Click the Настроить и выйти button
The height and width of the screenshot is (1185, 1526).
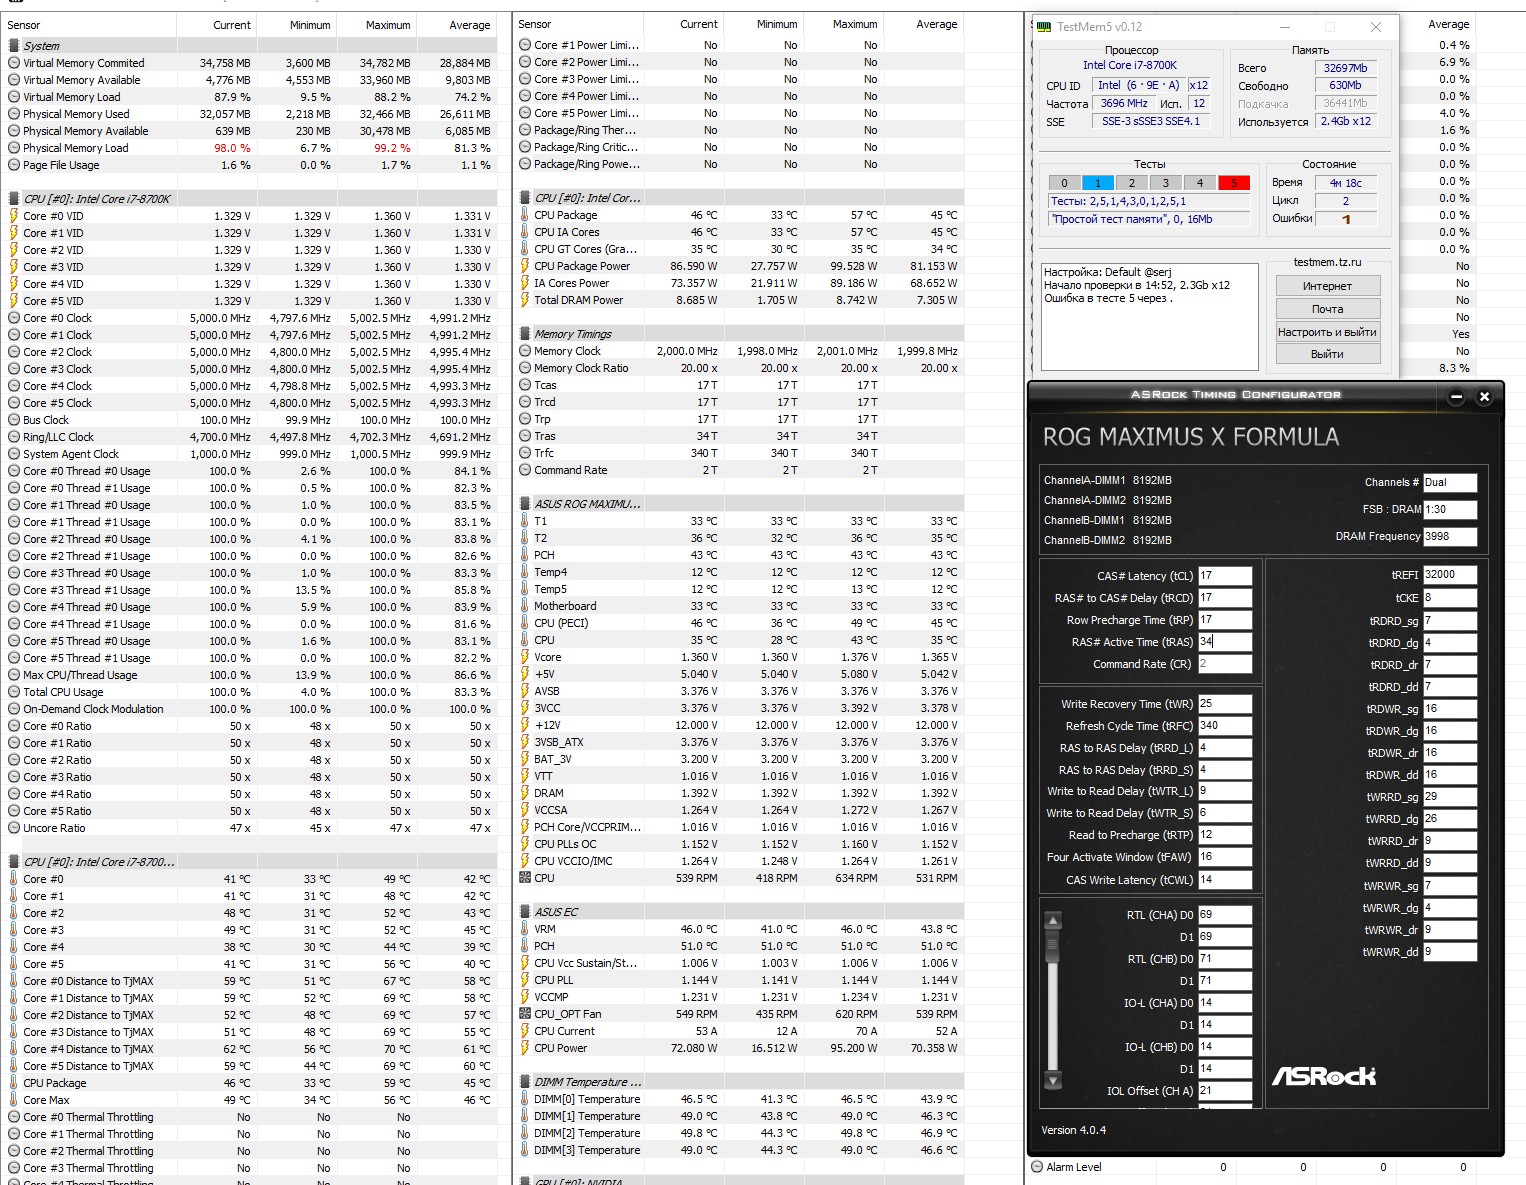click(1328, 332)
